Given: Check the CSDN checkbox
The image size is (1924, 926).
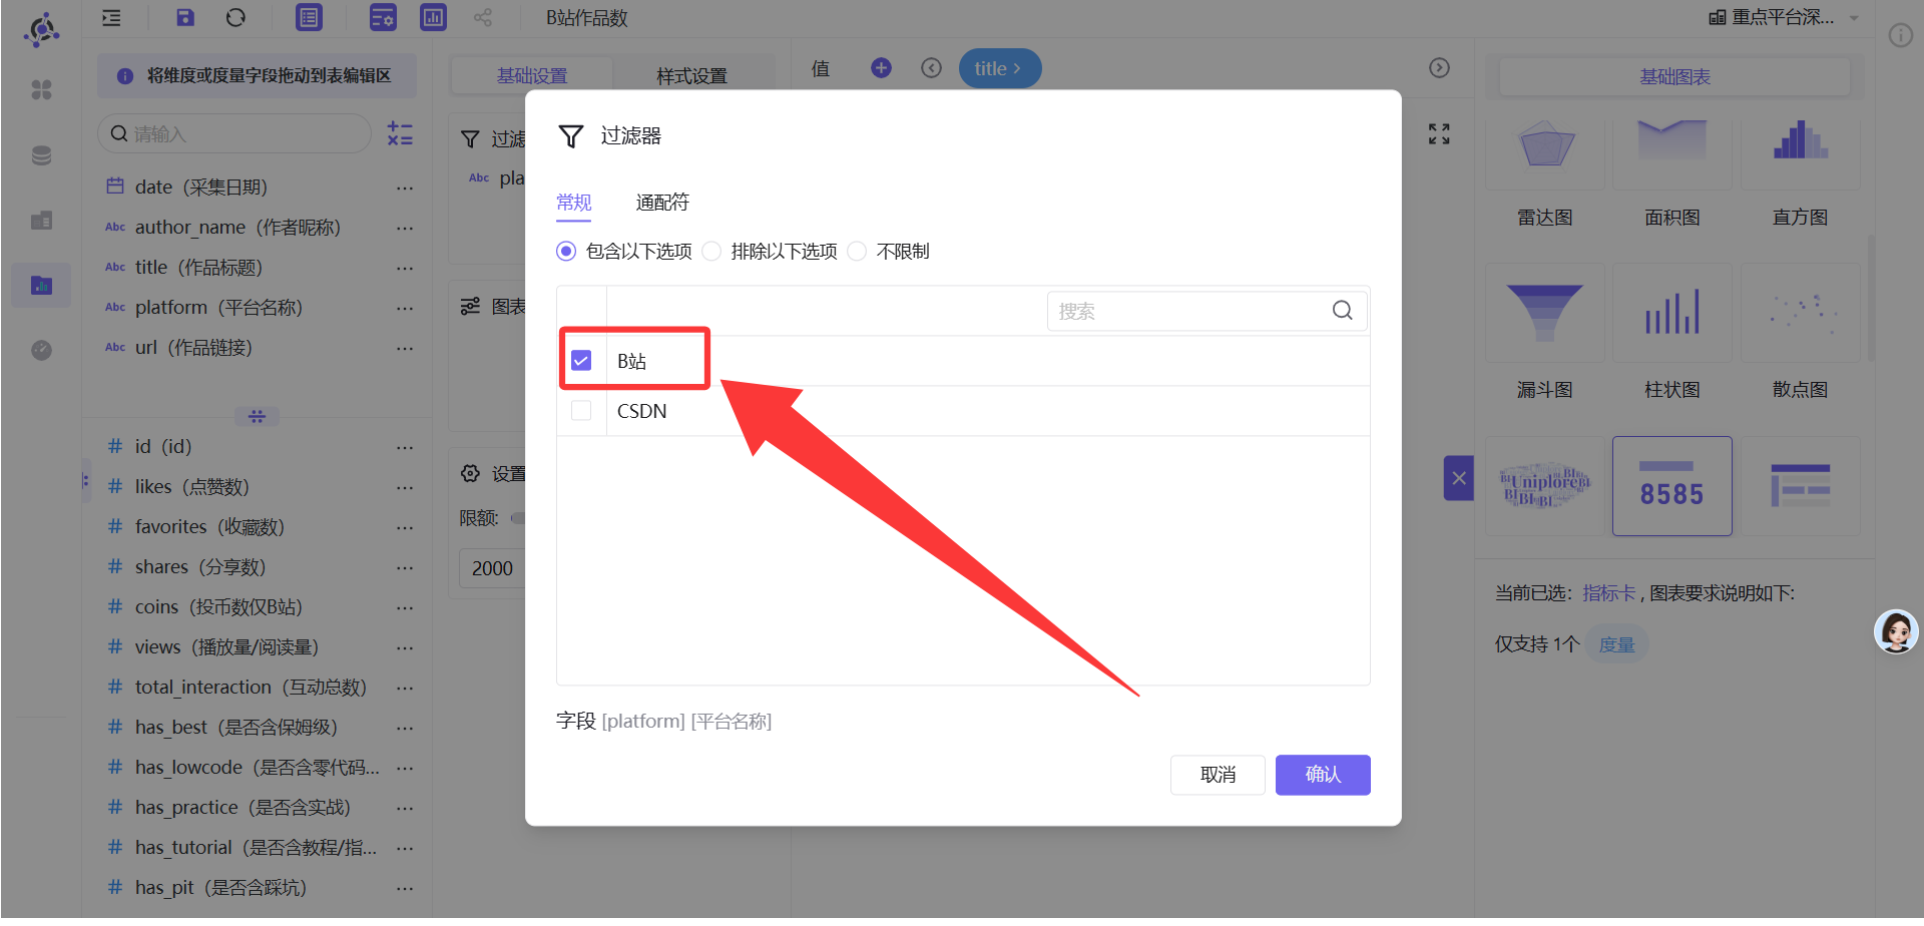Looking at the screenshot, I should pyautogui.click(x=581, y=411).
